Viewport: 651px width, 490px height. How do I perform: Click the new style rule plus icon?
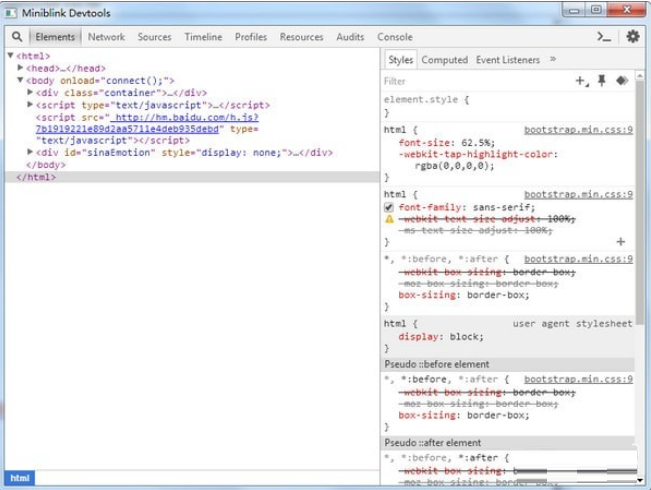[581, 81]
